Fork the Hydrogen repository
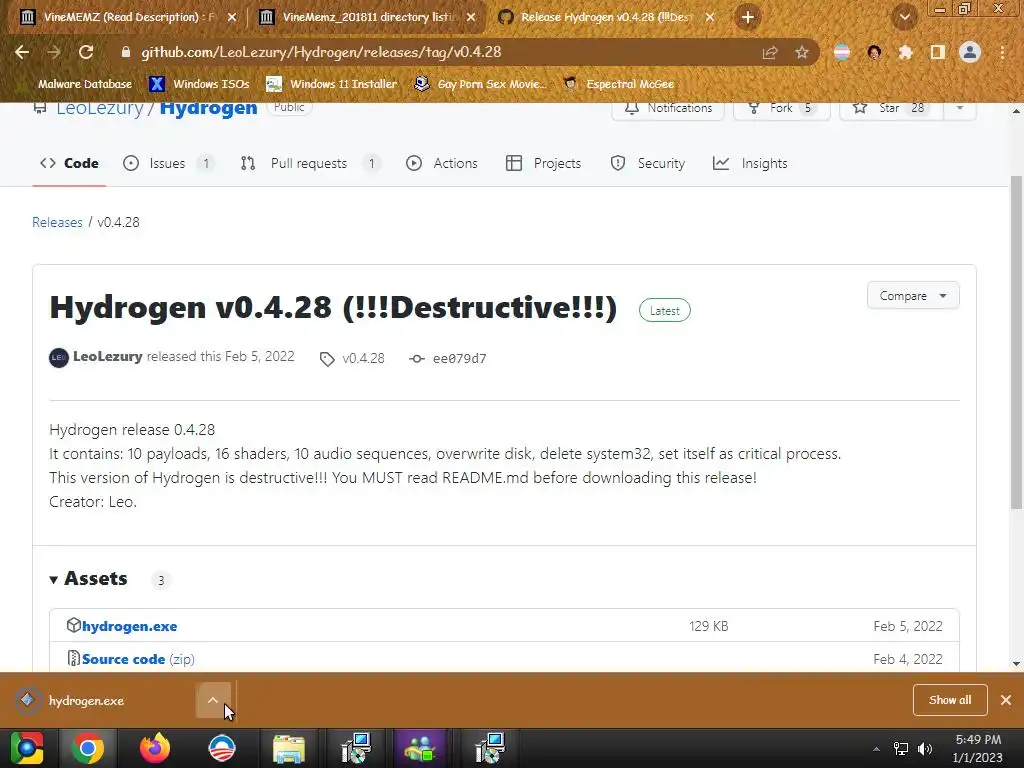1024x768 pixels. (782, 109)
